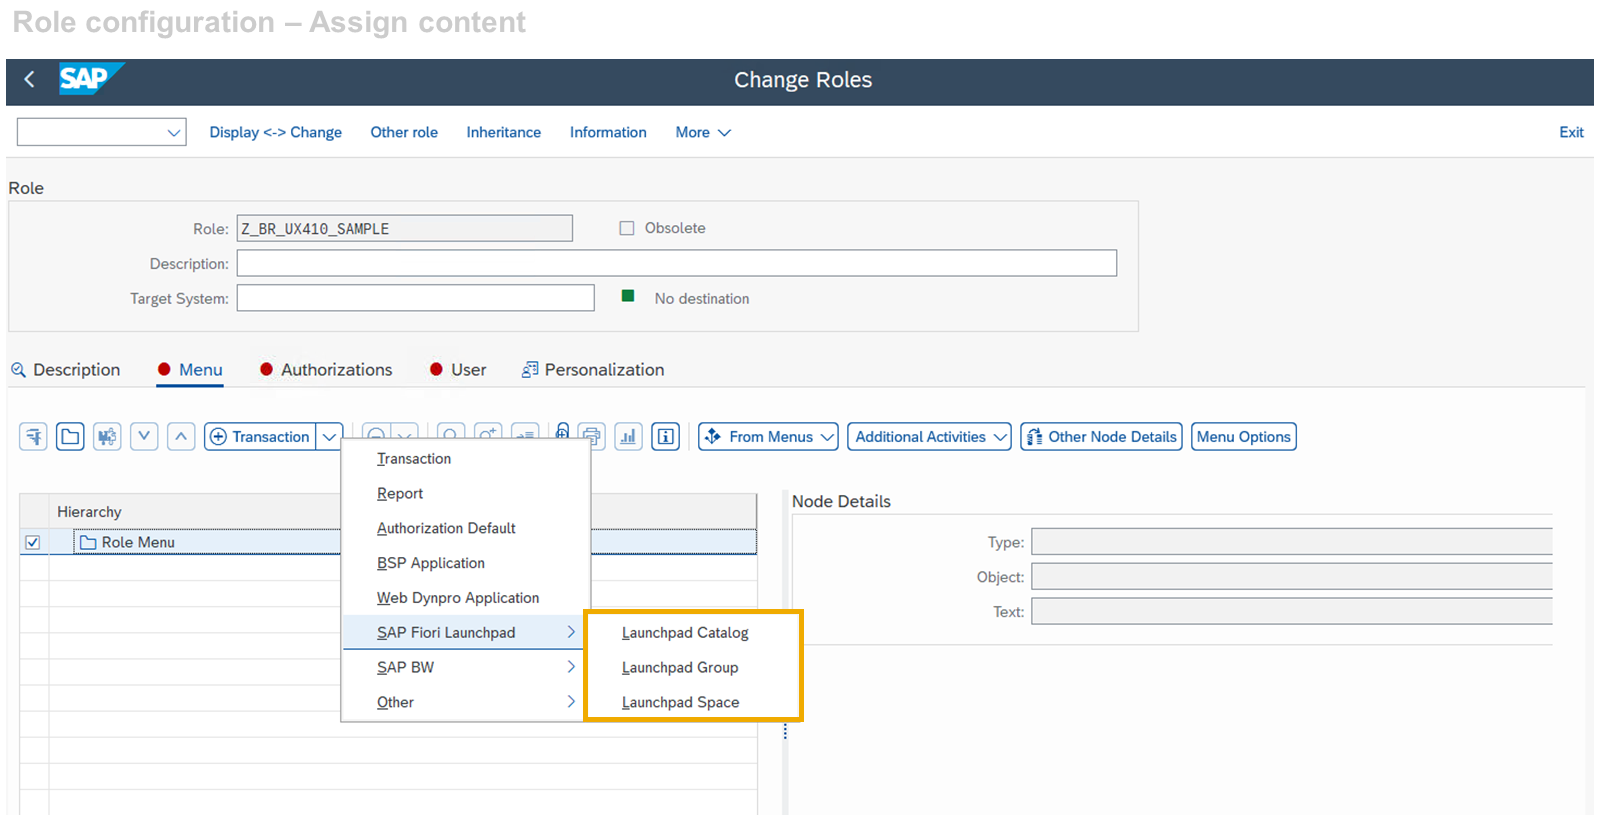Click the Other Node Details button
Viewport: 1600px width, 825px height.
pyautogui.click(x=1101, y=437)
